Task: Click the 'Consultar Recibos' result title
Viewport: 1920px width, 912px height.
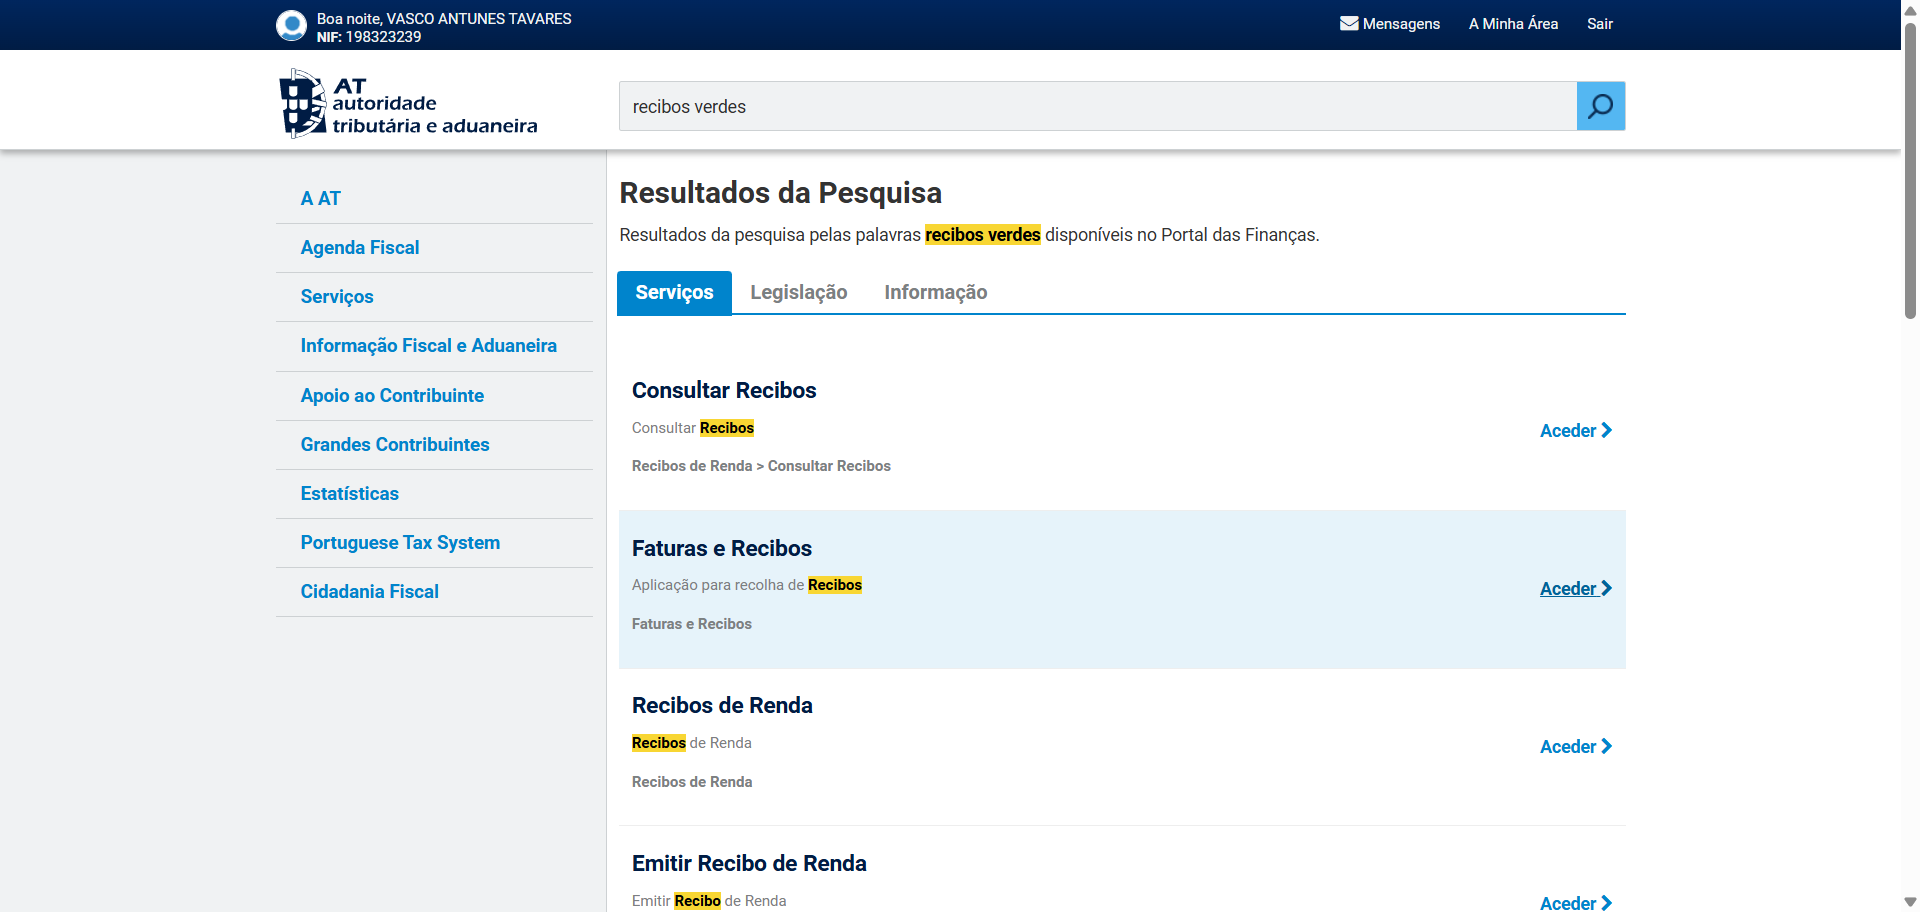Action: point(724,390)
